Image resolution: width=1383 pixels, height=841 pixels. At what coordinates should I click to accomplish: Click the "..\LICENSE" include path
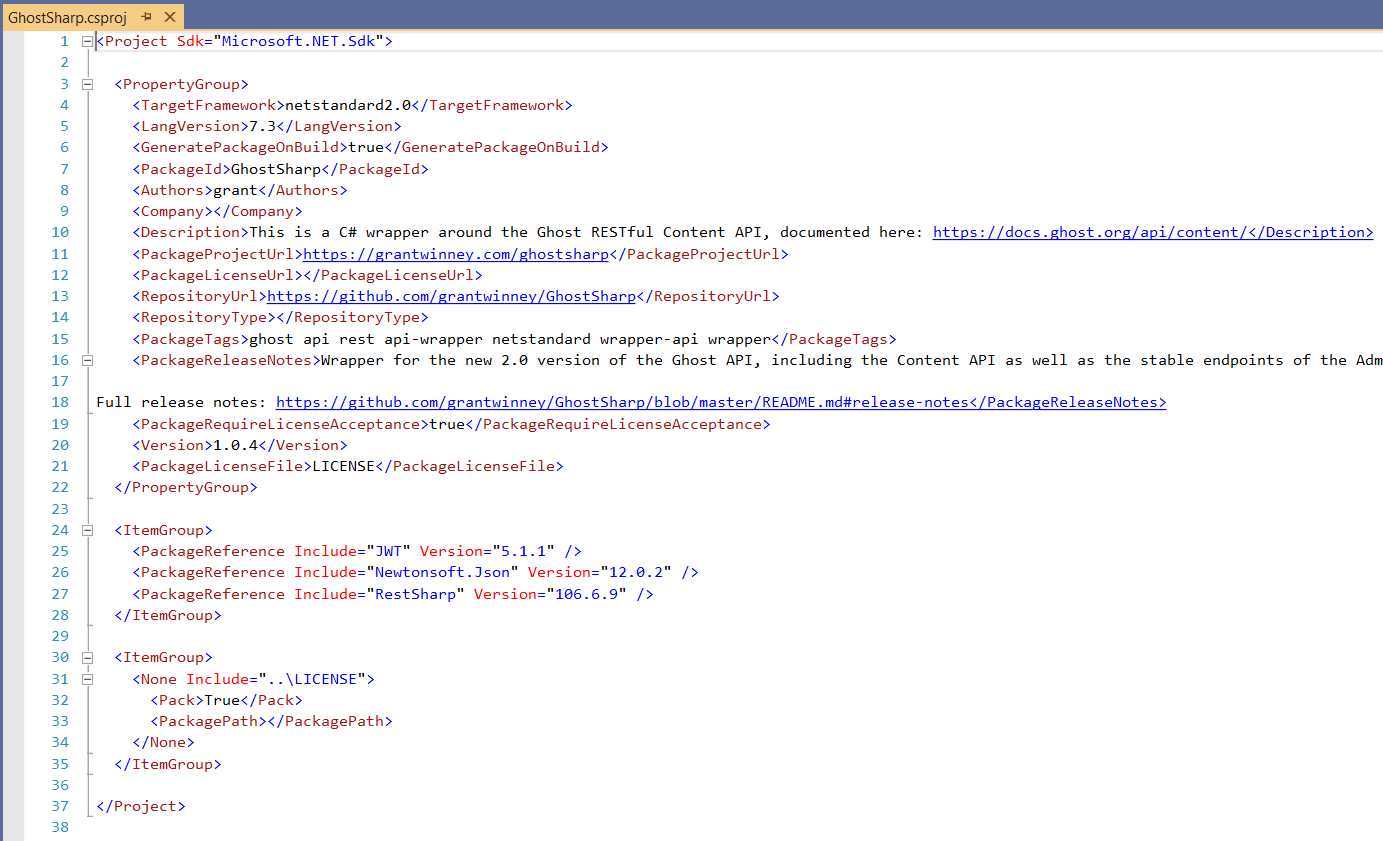(x=312, y=679)
